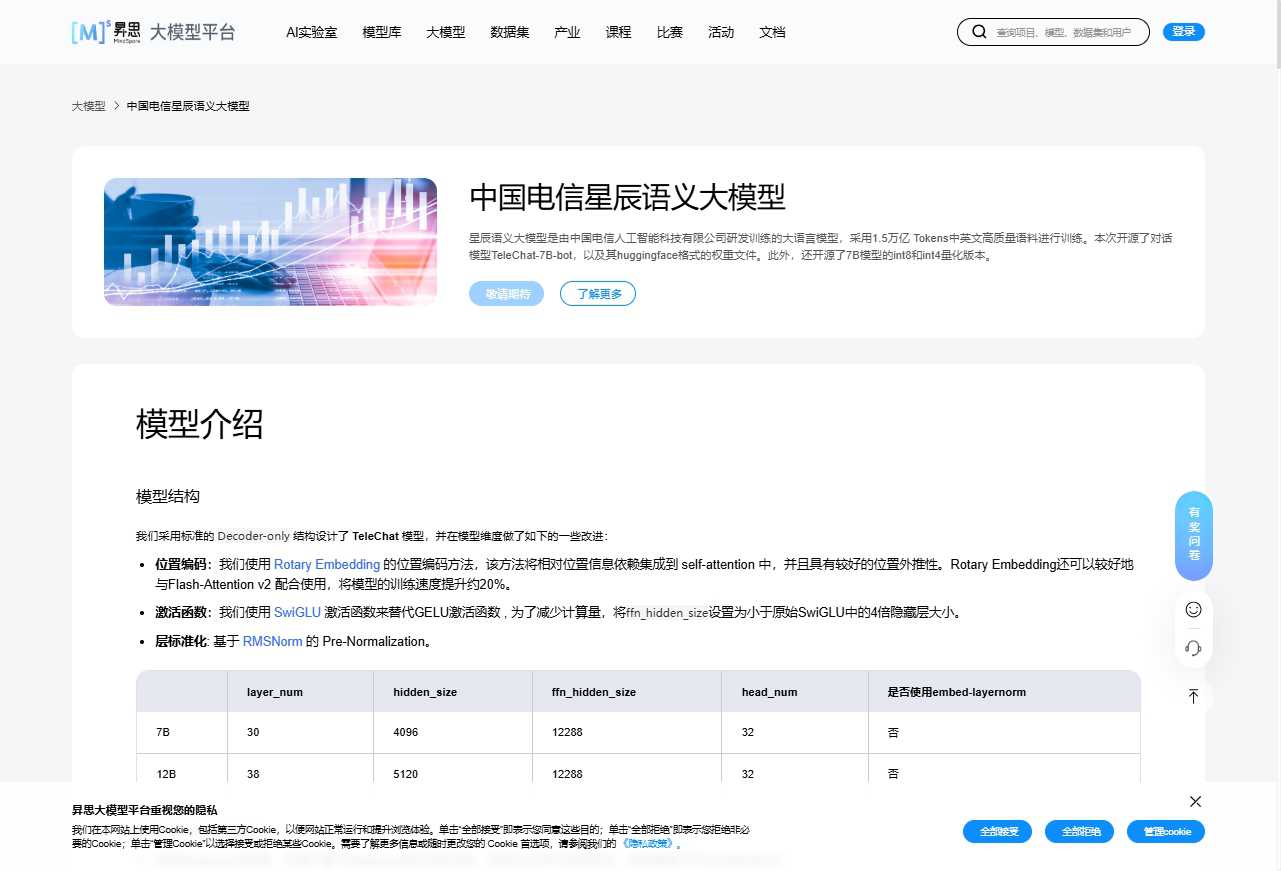Image resolution: width=1281 pixels, height=871 pixels.
Task: Click the 了解更多 button
Action: coord(598,294)
